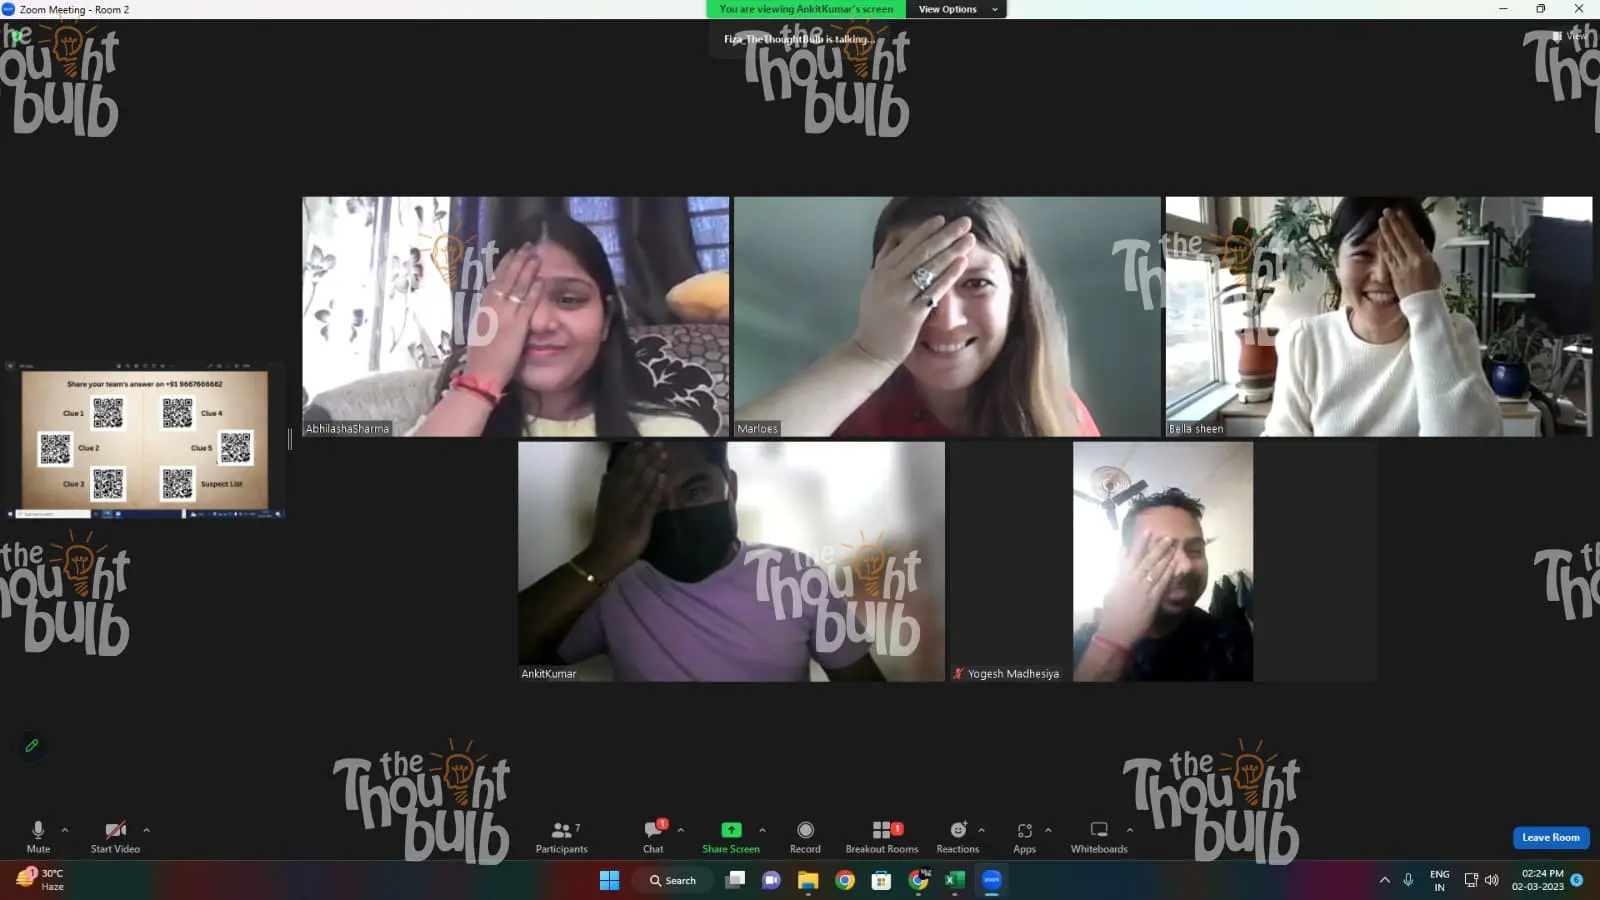Image resolution: width=1600 pixels, height=900 pixels.
Task: Open Whiteboards
Action: pyautogui.click(x=1099, y=836)
